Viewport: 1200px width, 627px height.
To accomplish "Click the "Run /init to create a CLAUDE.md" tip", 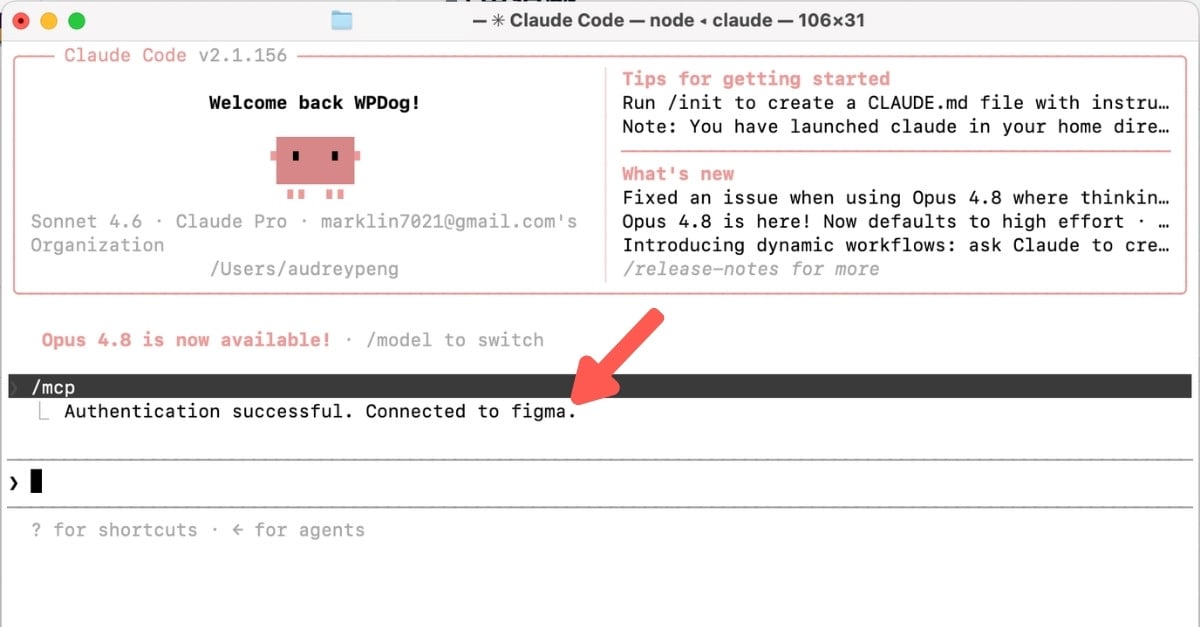I will tap(896, 103).
